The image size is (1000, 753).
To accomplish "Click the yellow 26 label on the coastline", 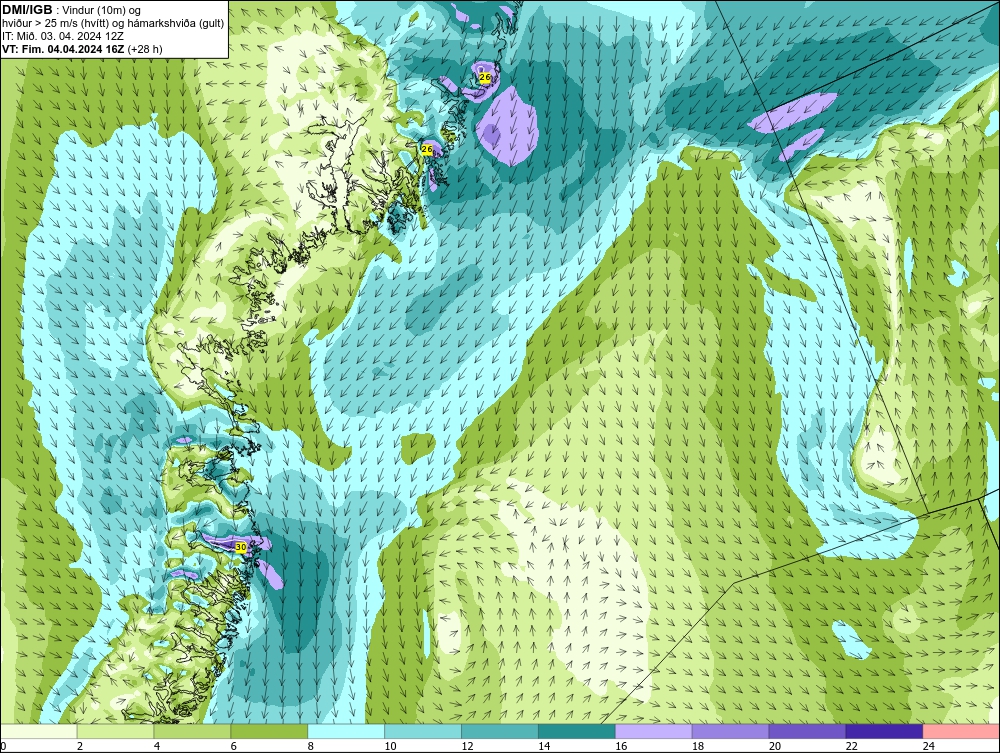I will click(x=427, y=149).
